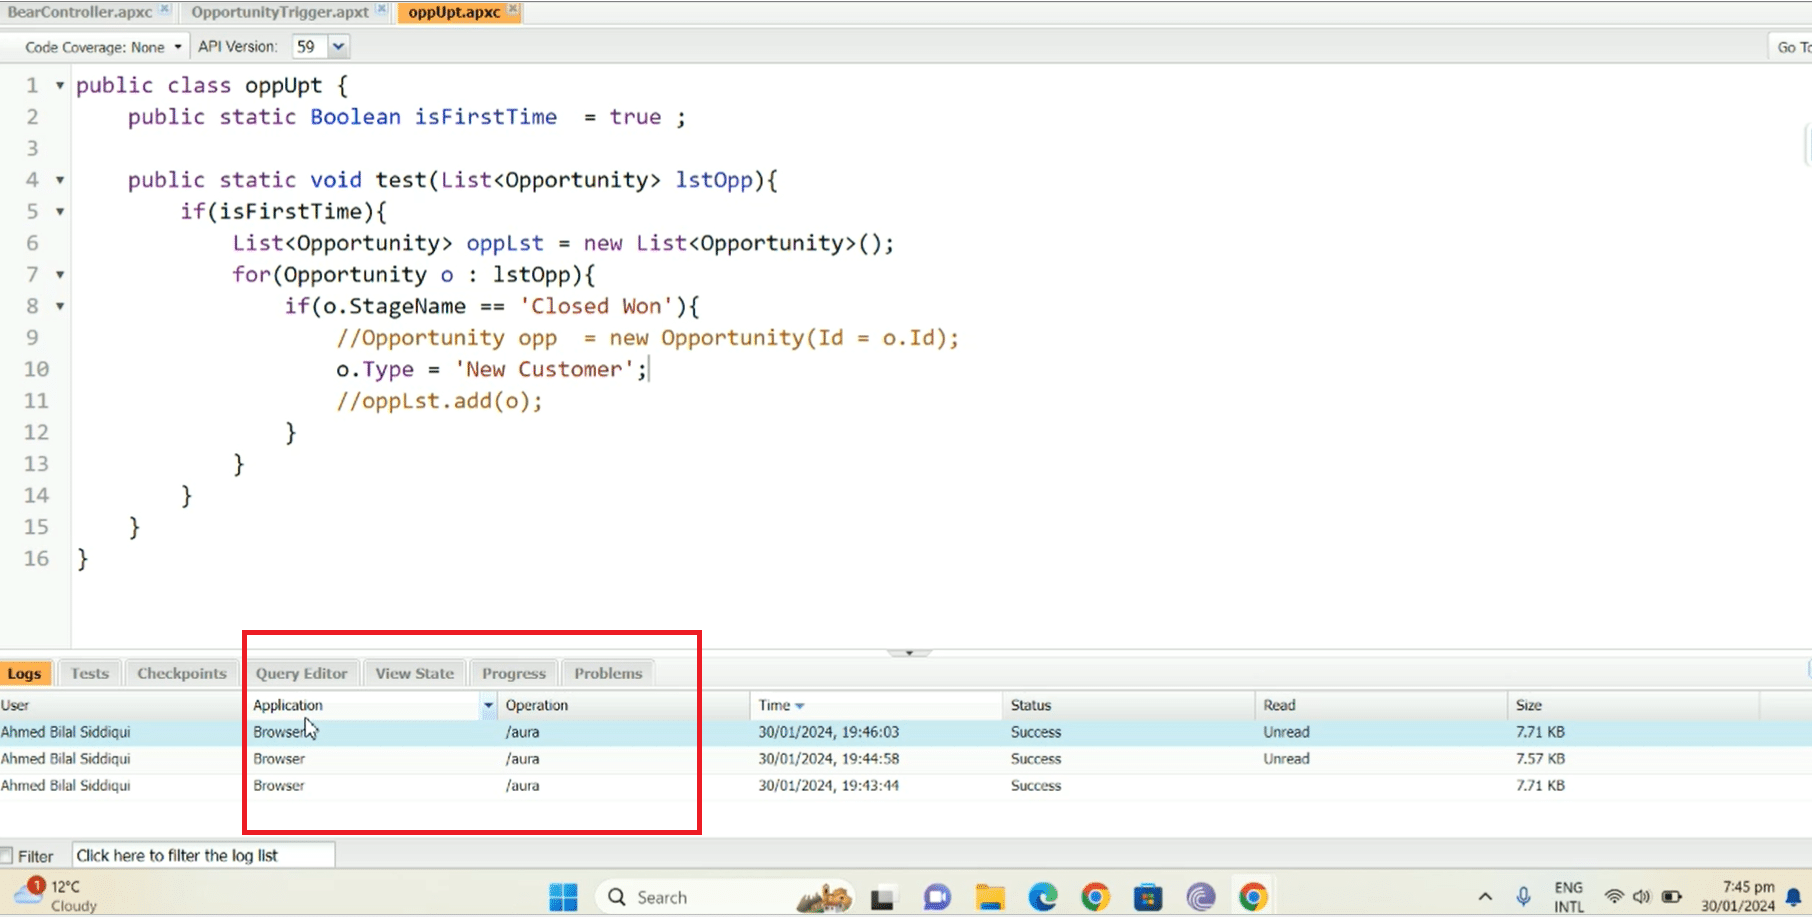
Task: Open the Application column menu arrow
Action: (488, 705)
